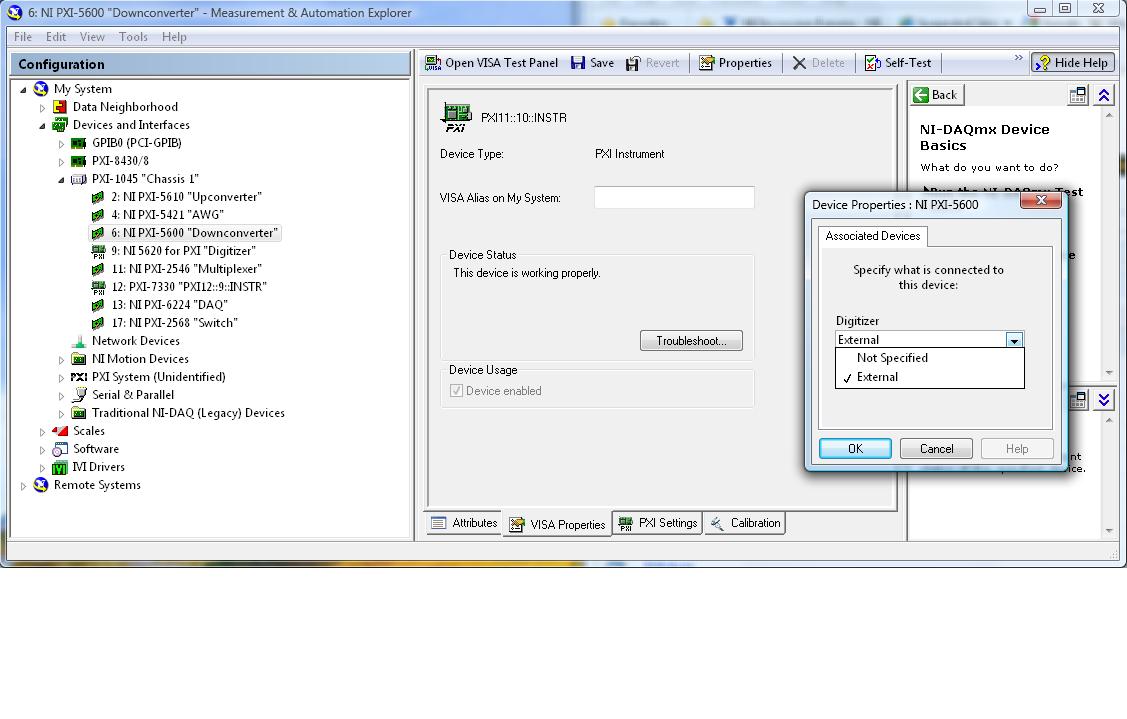Image resolution: width=1127 pixels, height=719 pixels.
Task: Click the NI PXI-5421 AWG device icon
Action: [98, 215]
